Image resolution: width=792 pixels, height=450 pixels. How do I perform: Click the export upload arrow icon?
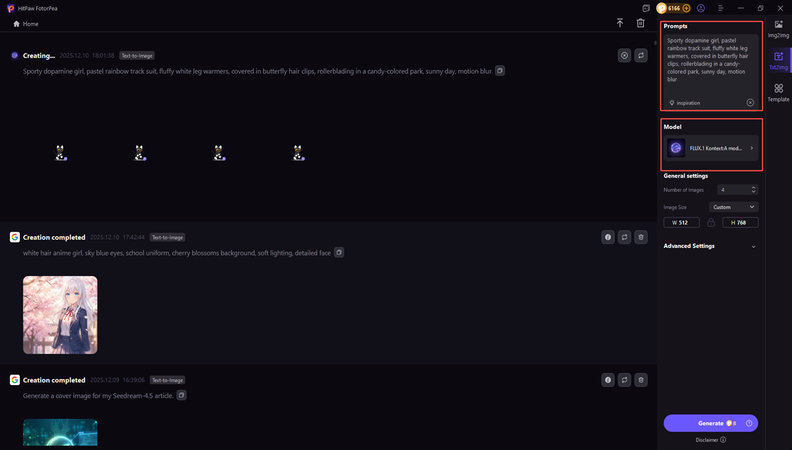pos(620,23)
